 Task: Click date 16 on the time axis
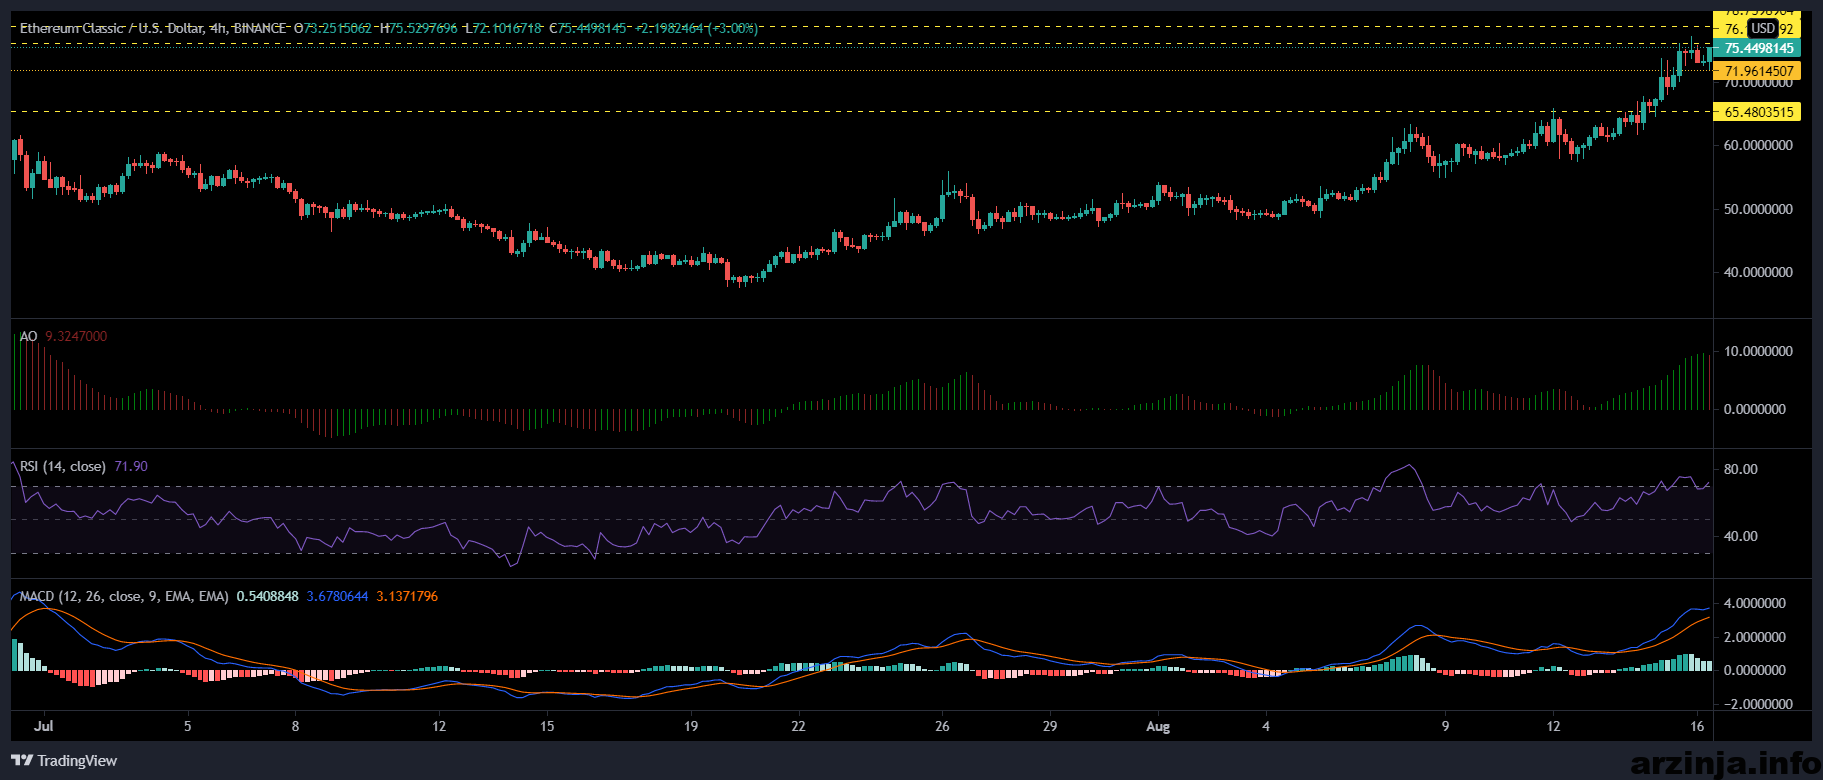(x=1697, y=726)
